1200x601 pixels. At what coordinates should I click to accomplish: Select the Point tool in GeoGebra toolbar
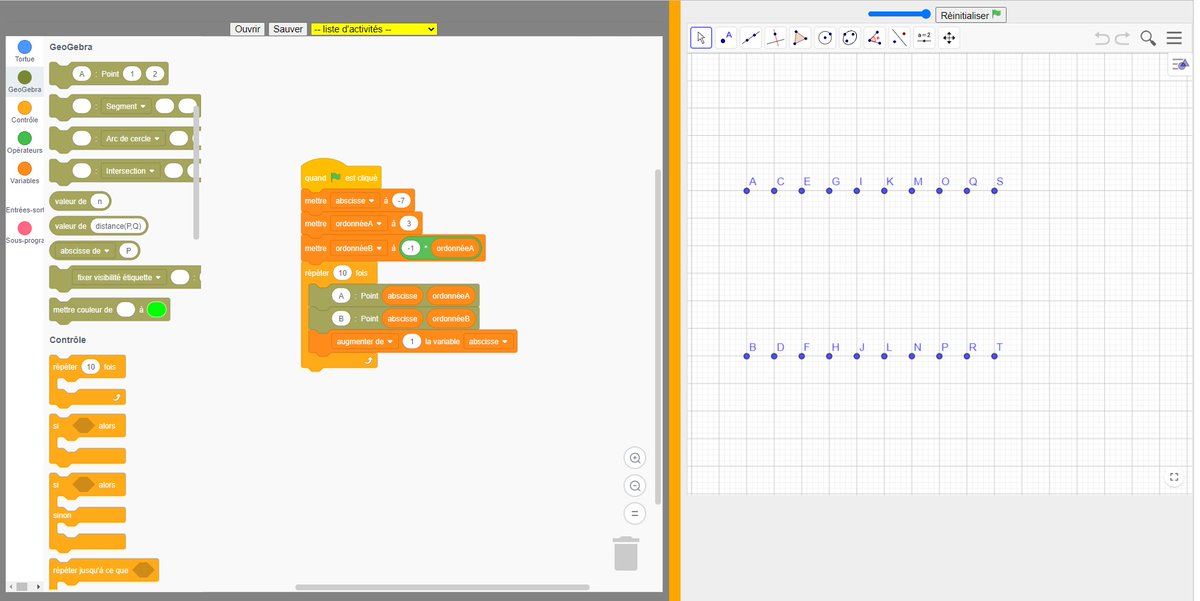click(x=726, y=38)
